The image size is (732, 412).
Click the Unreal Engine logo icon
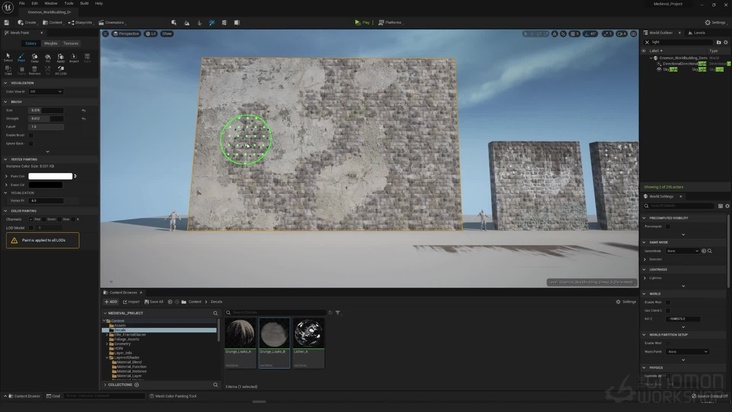pos(8,7)
